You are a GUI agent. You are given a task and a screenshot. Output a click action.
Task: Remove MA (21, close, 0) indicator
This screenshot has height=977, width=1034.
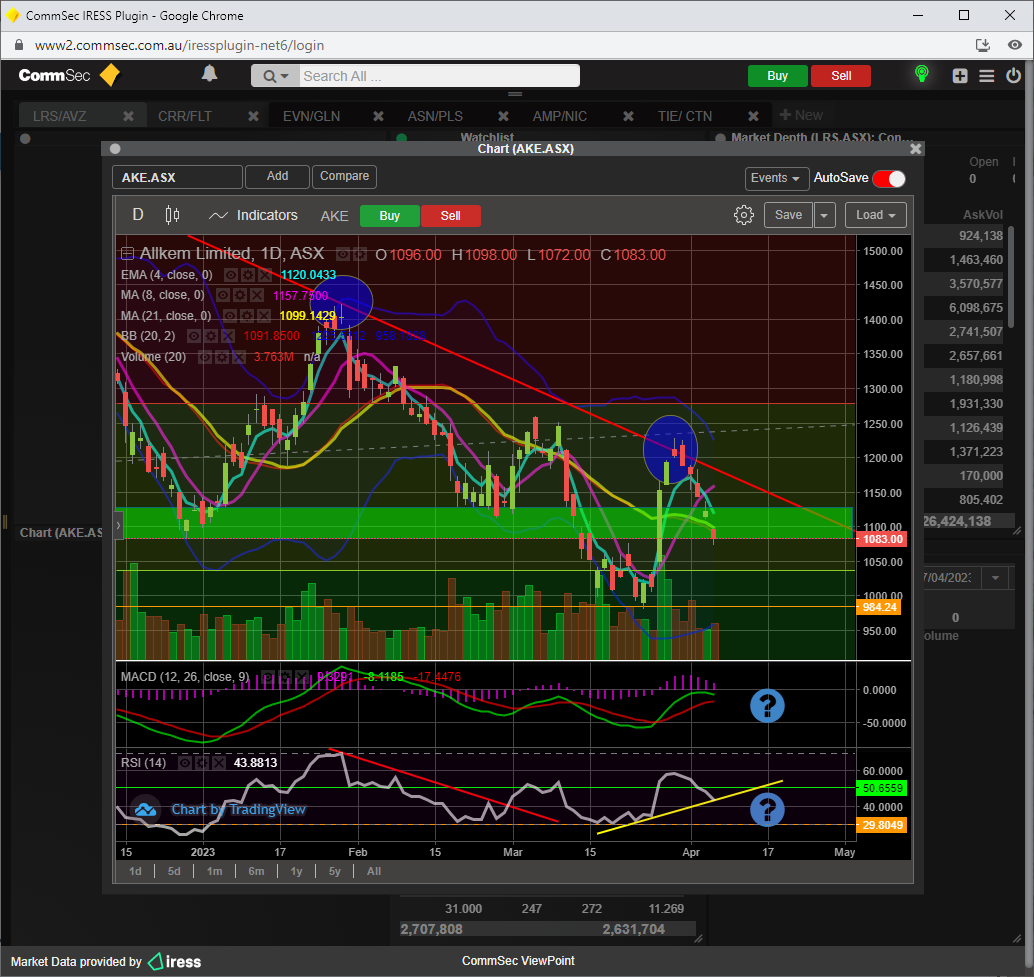point(263,316)
